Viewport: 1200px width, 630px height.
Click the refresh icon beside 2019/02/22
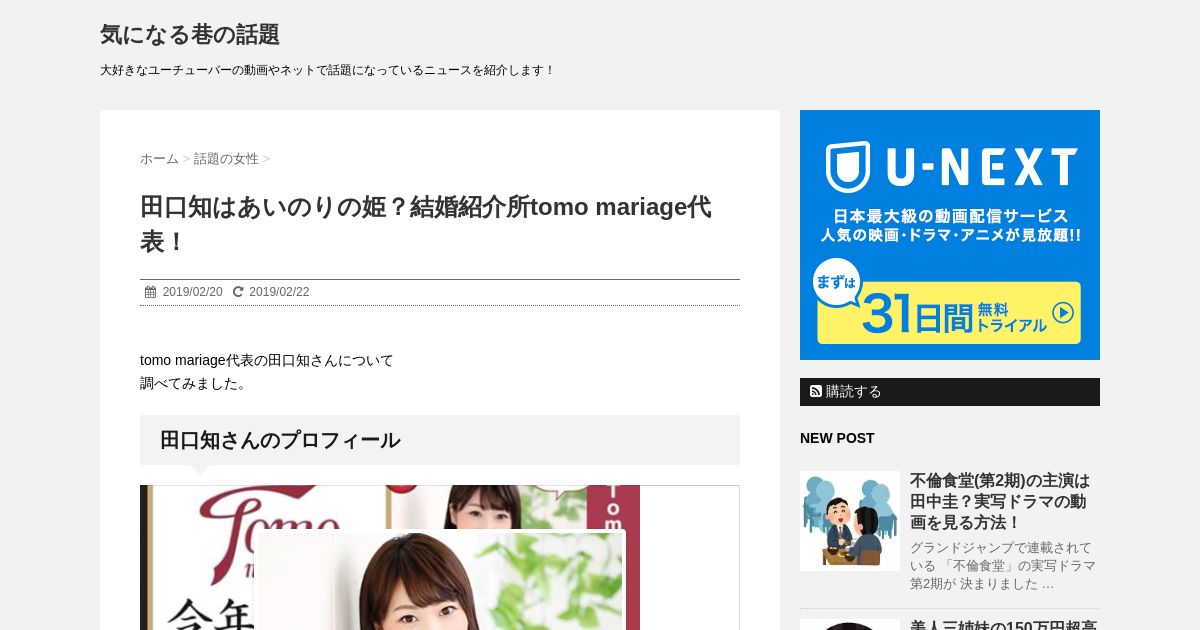pyautogui.click(x=238, y=292)
